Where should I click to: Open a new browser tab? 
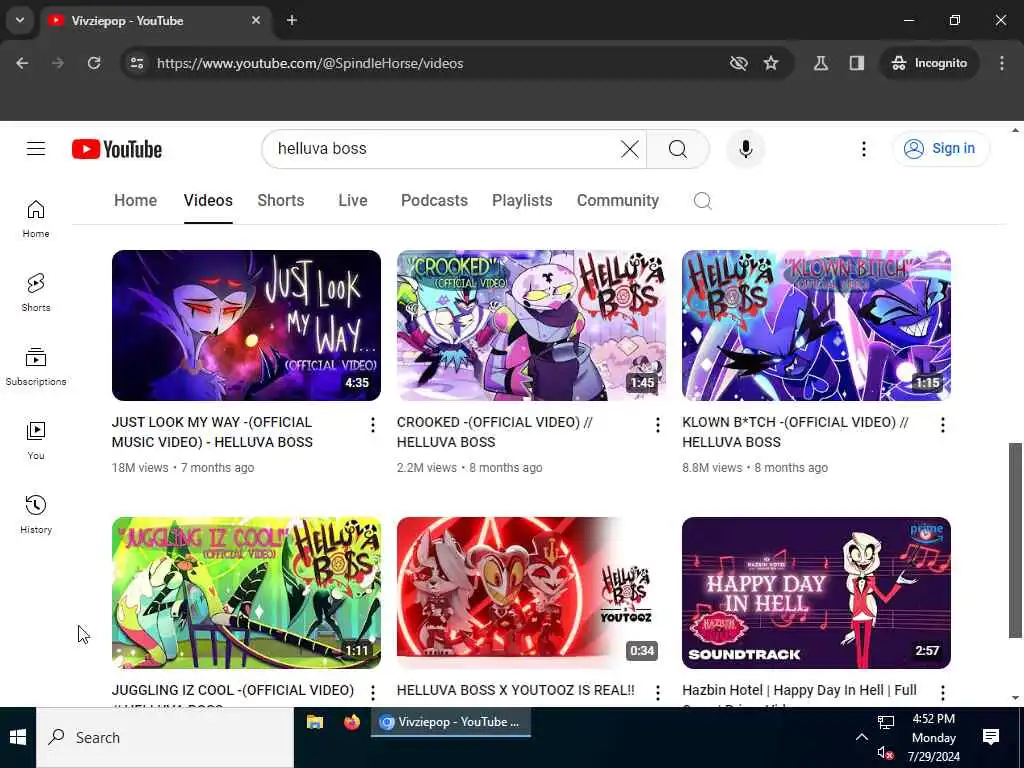point(292,20)
